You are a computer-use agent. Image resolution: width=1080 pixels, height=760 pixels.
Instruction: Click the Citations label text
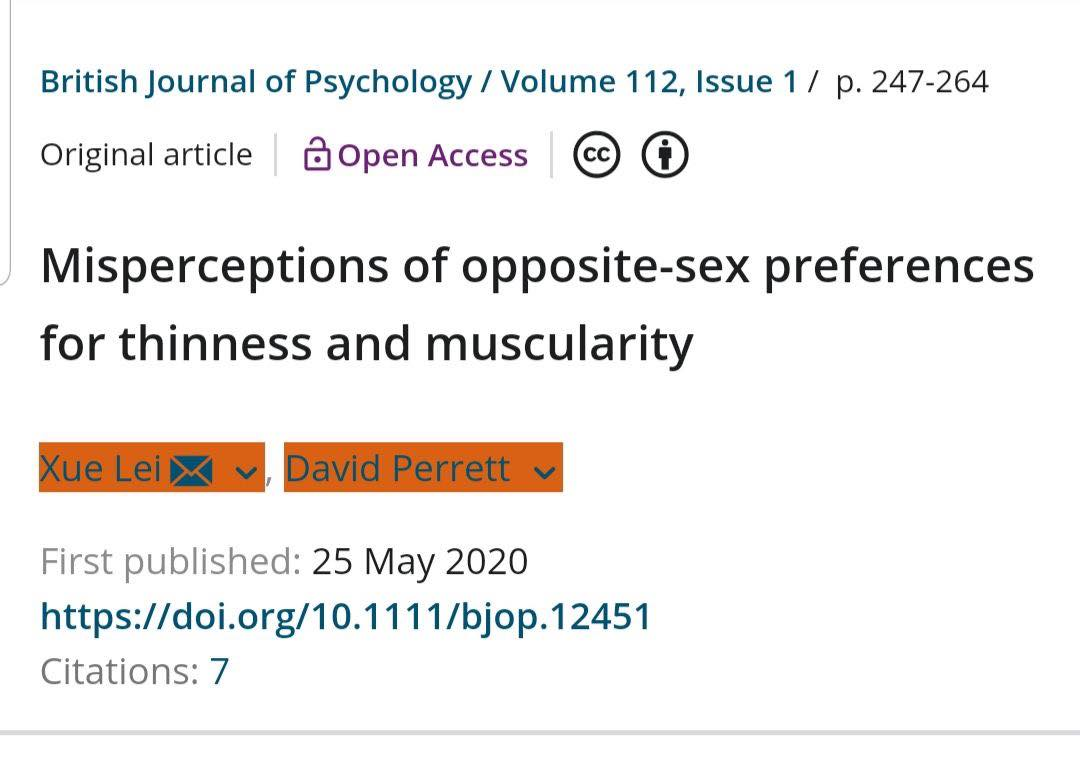click(x=120, y=671)
